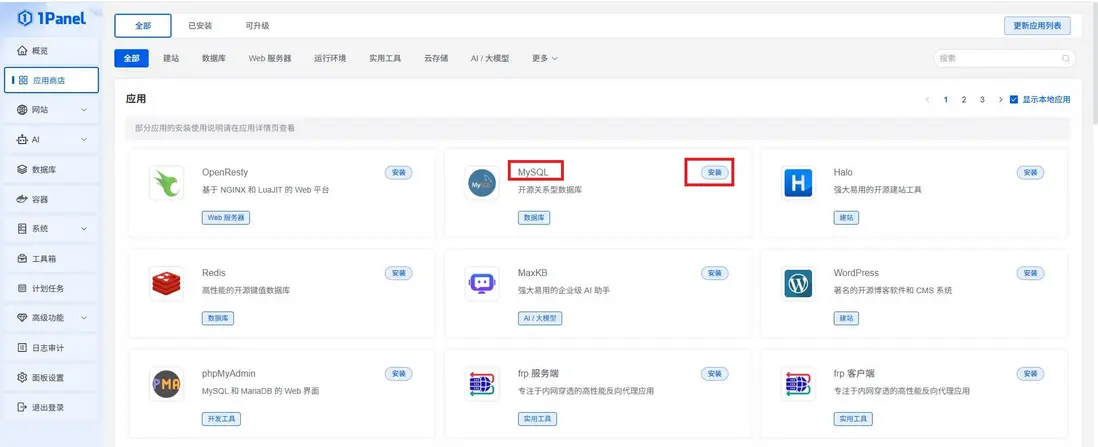
Task: Expand the 网站 sidebar menu
Action: [51, 110]
